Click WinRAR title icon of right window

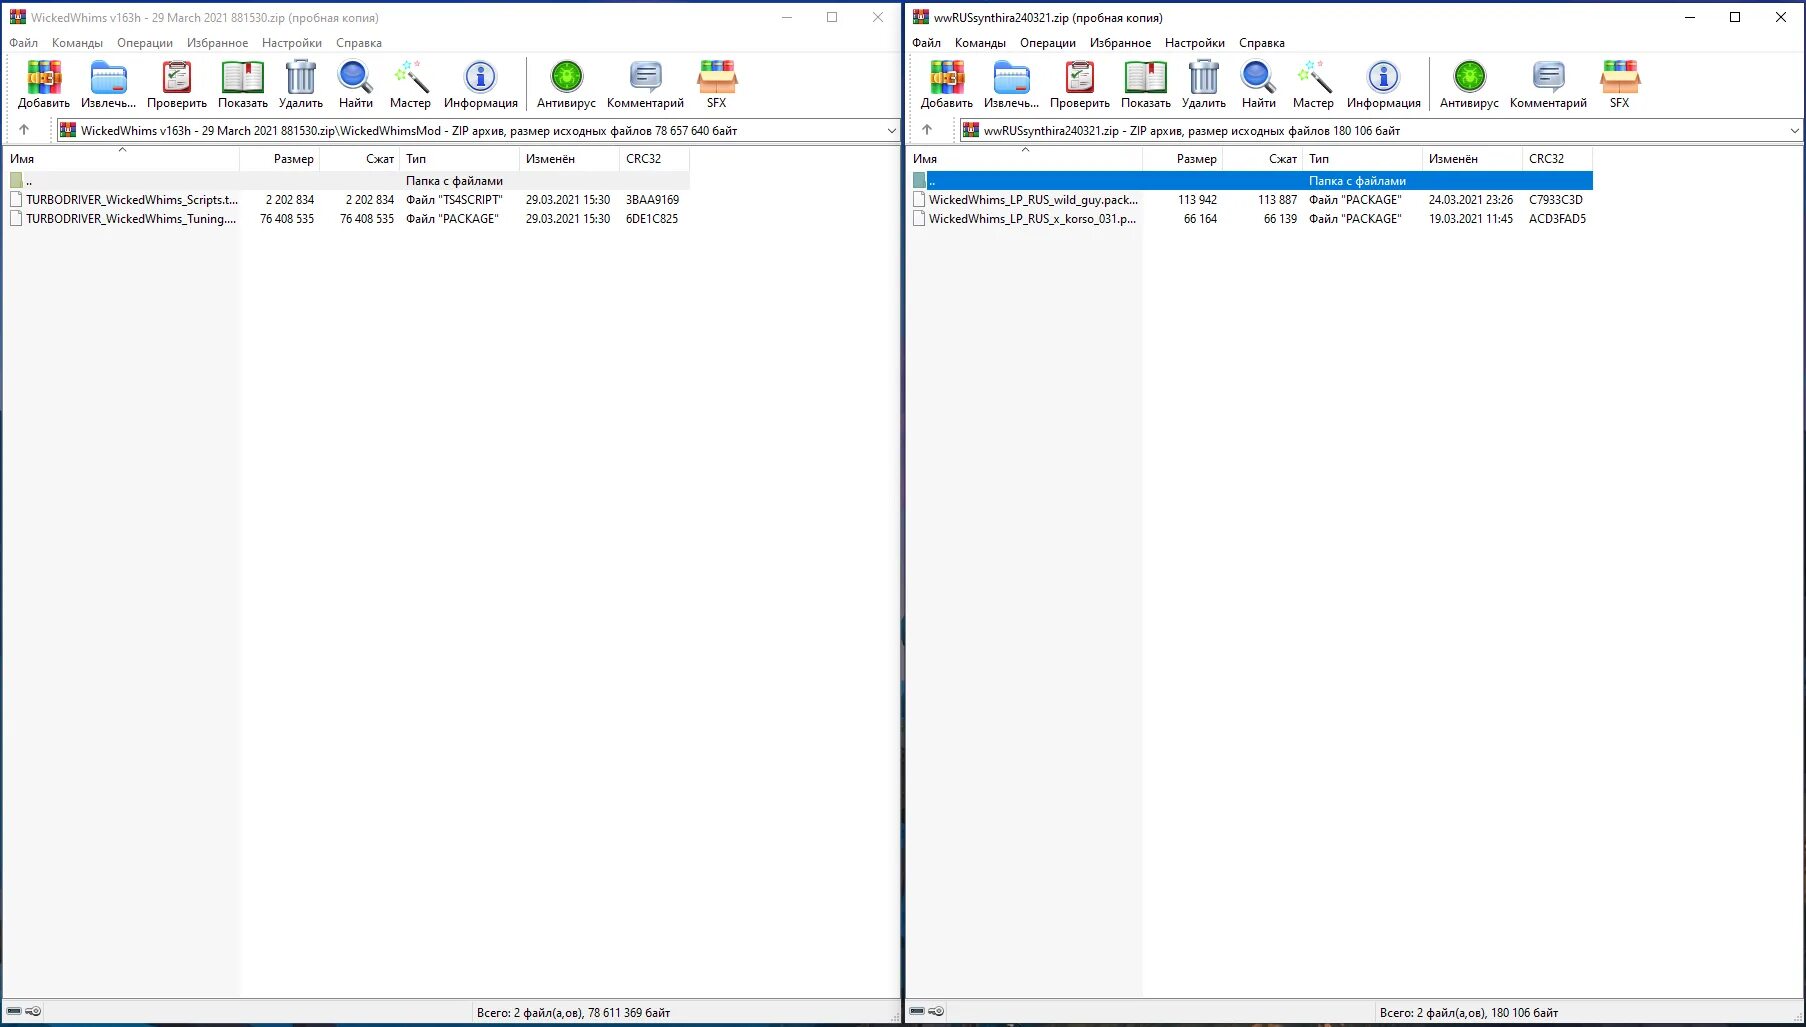tap(920, 17)
